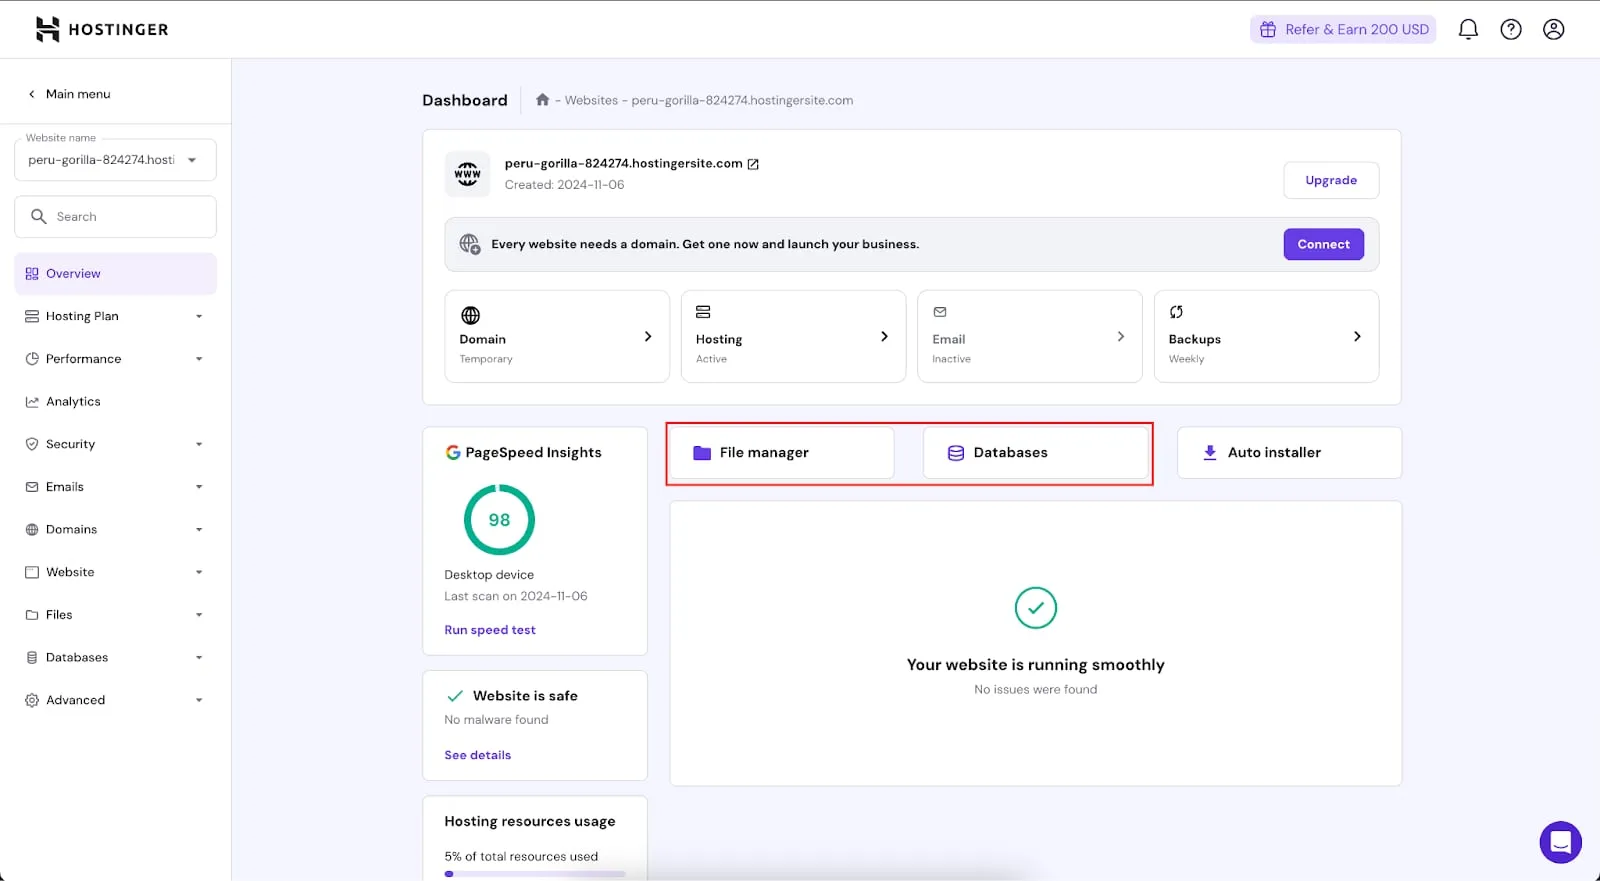Click the Advanced gear icon in sidebar
Screen dimensions: 1600x881
pos(32,700)
